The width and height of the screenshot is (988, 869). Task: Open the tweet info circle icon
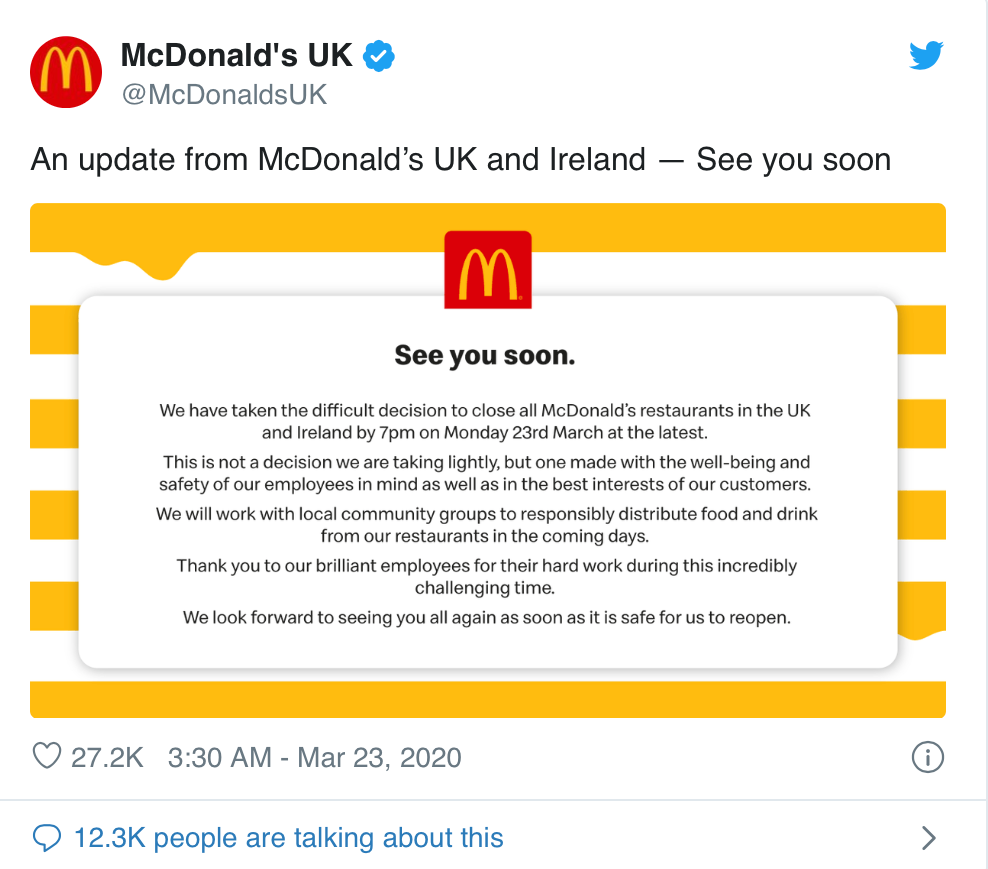click(928, 757)
